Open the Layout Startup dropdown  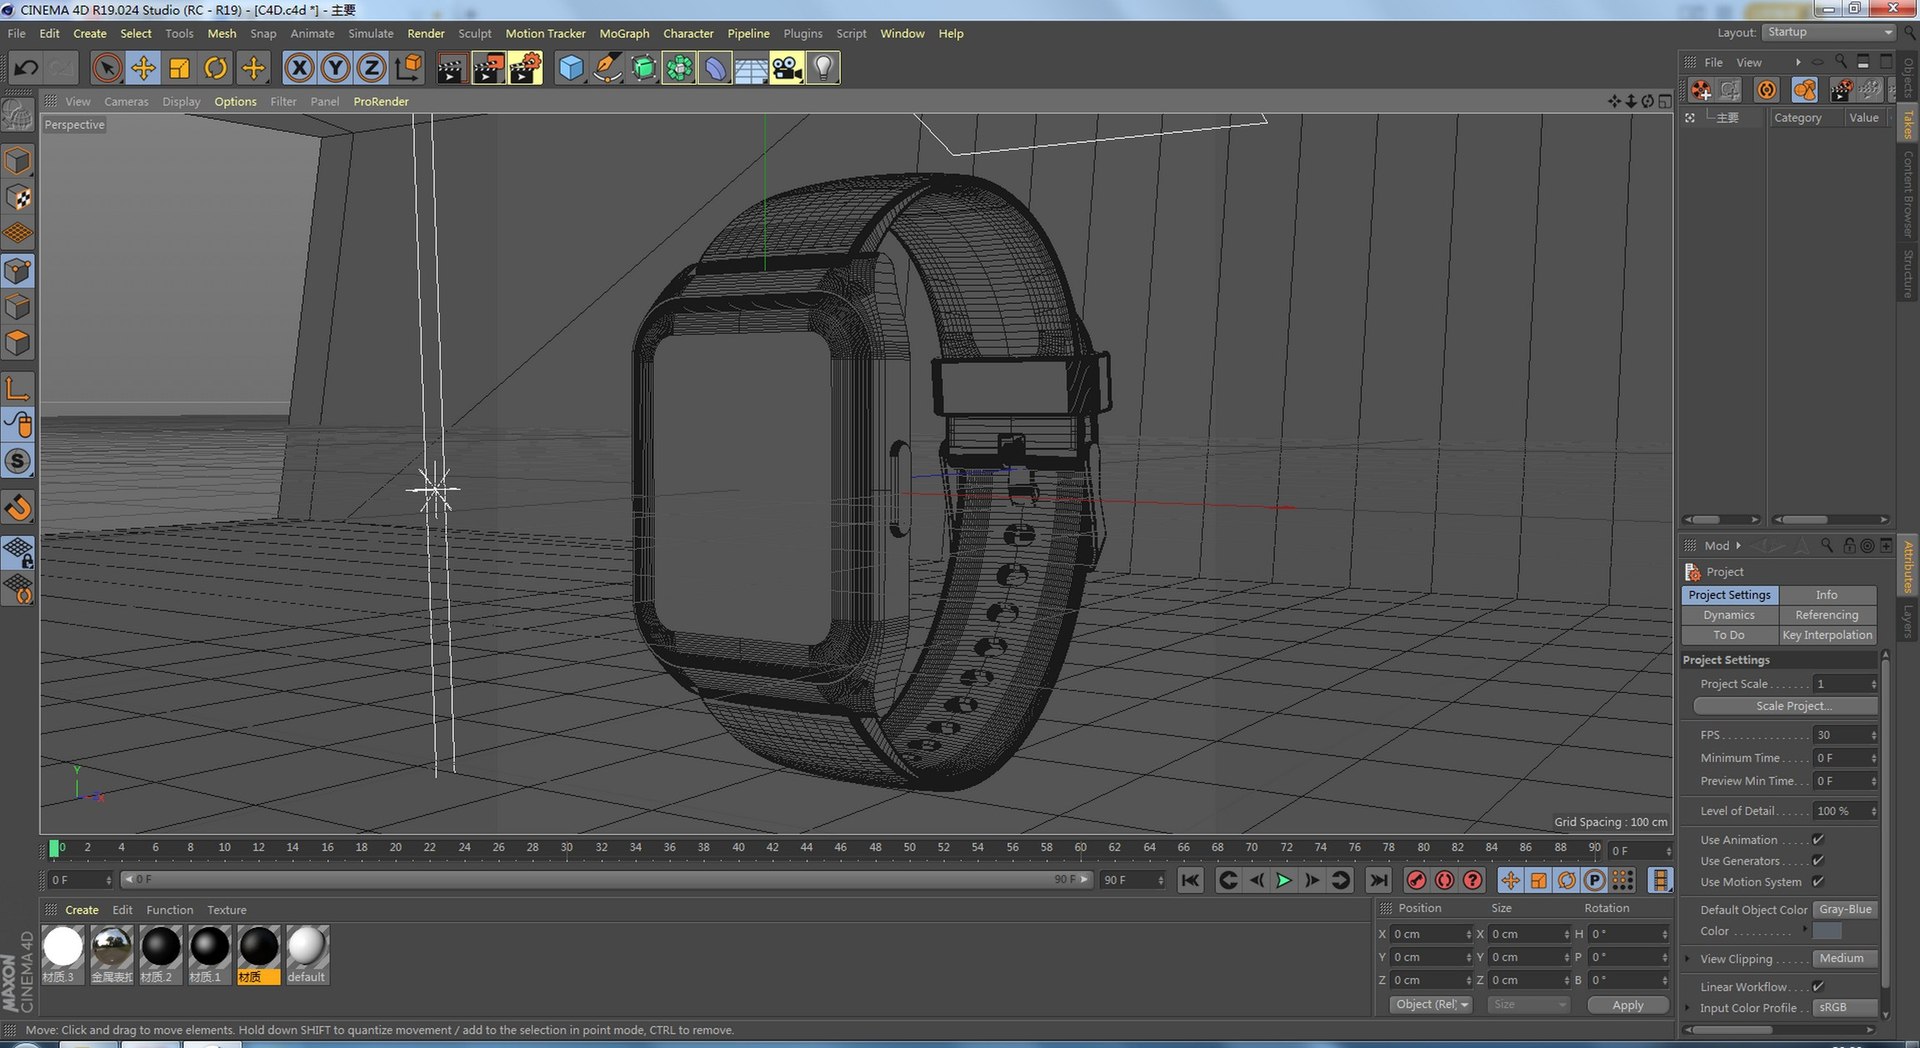(x=1829, y=32)
